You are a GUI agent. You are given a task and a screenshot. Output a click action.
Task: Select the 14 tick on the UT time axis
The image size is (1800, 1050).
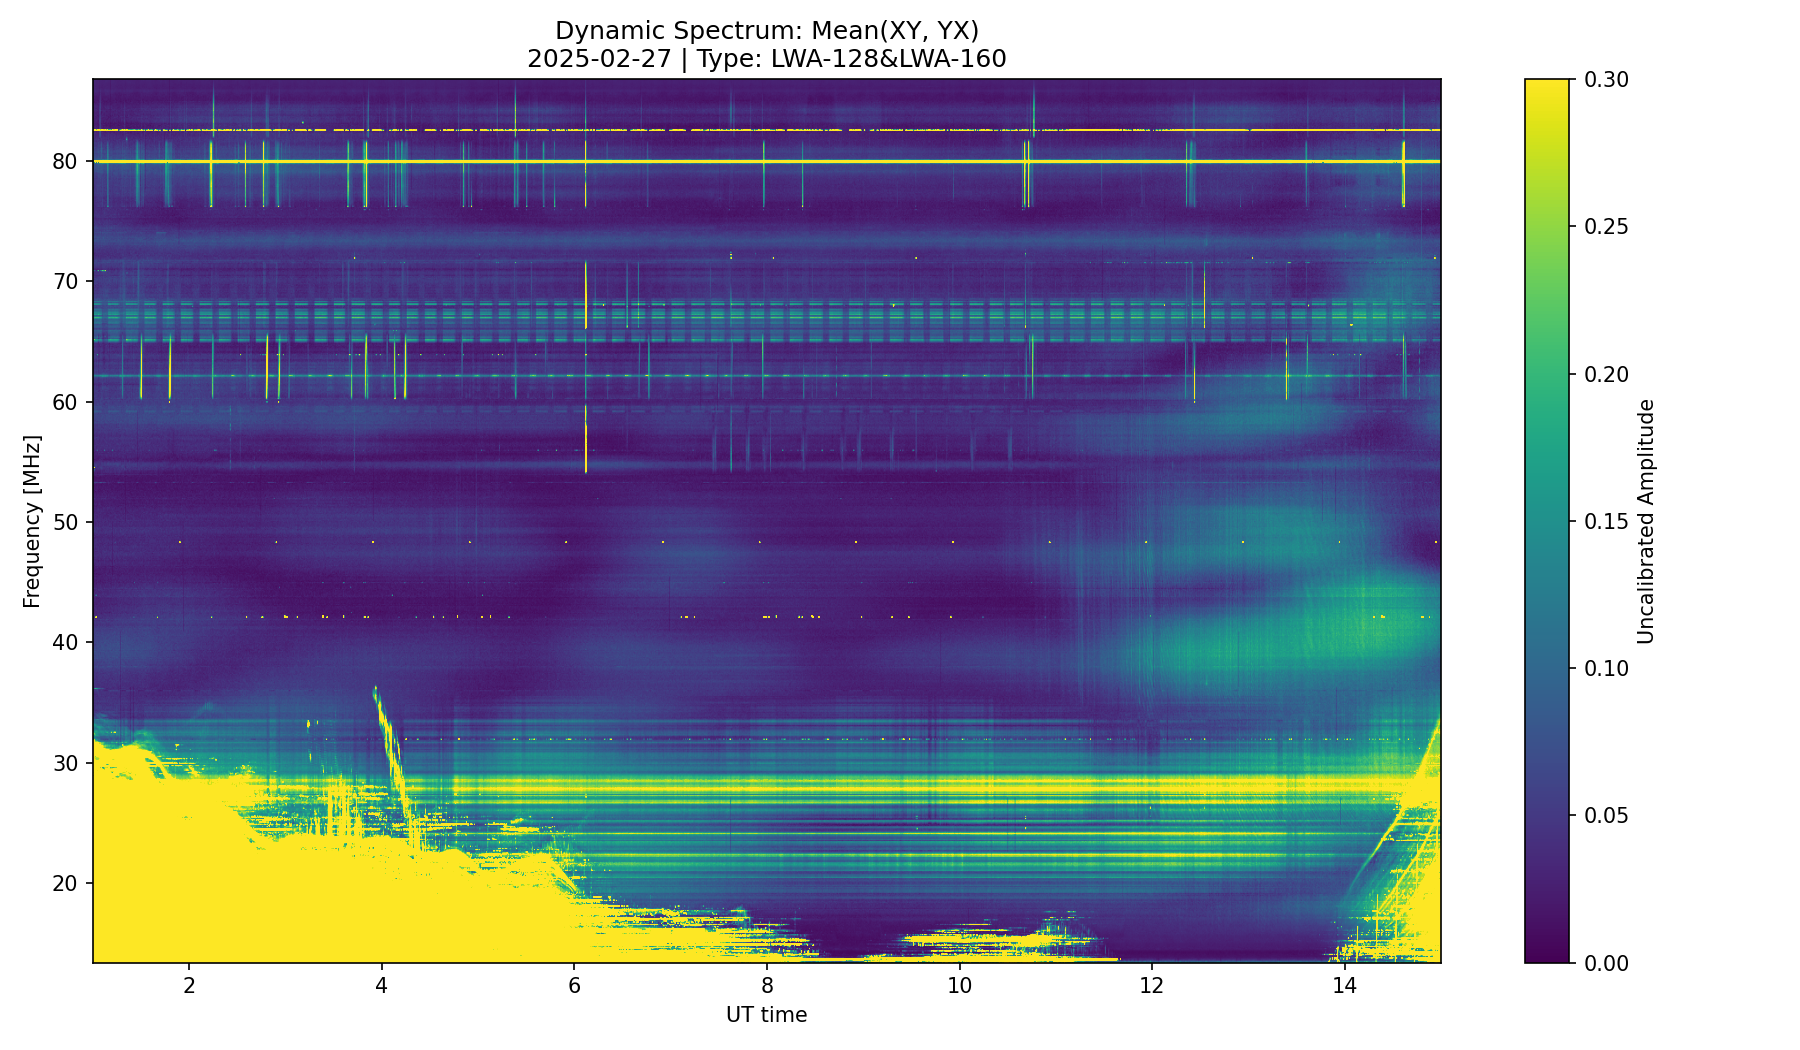(x=1344, y=986)
